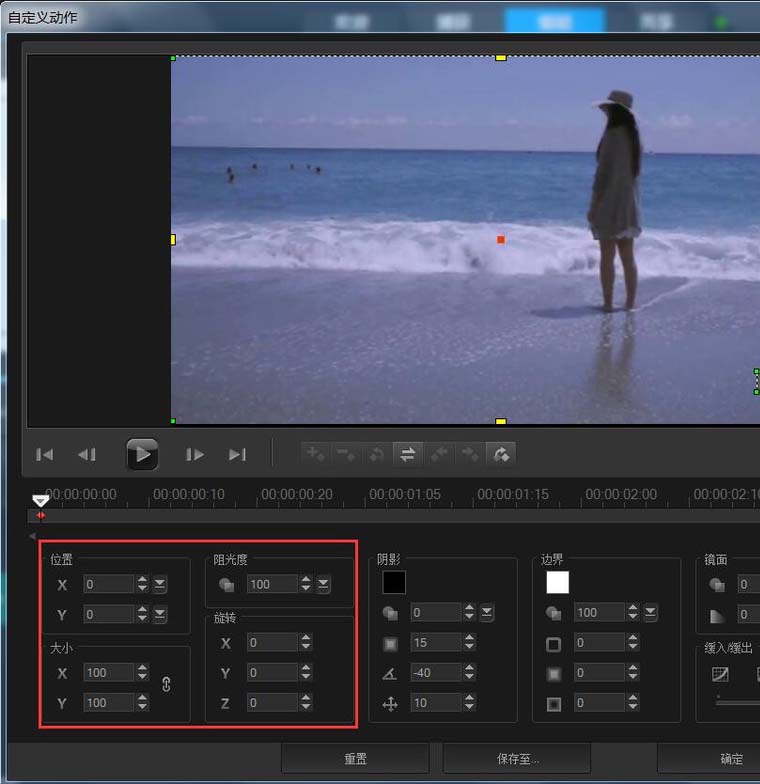Screen dimensions: 760x784
Task: Click the red center handle in preview
Action: (500, 240)
